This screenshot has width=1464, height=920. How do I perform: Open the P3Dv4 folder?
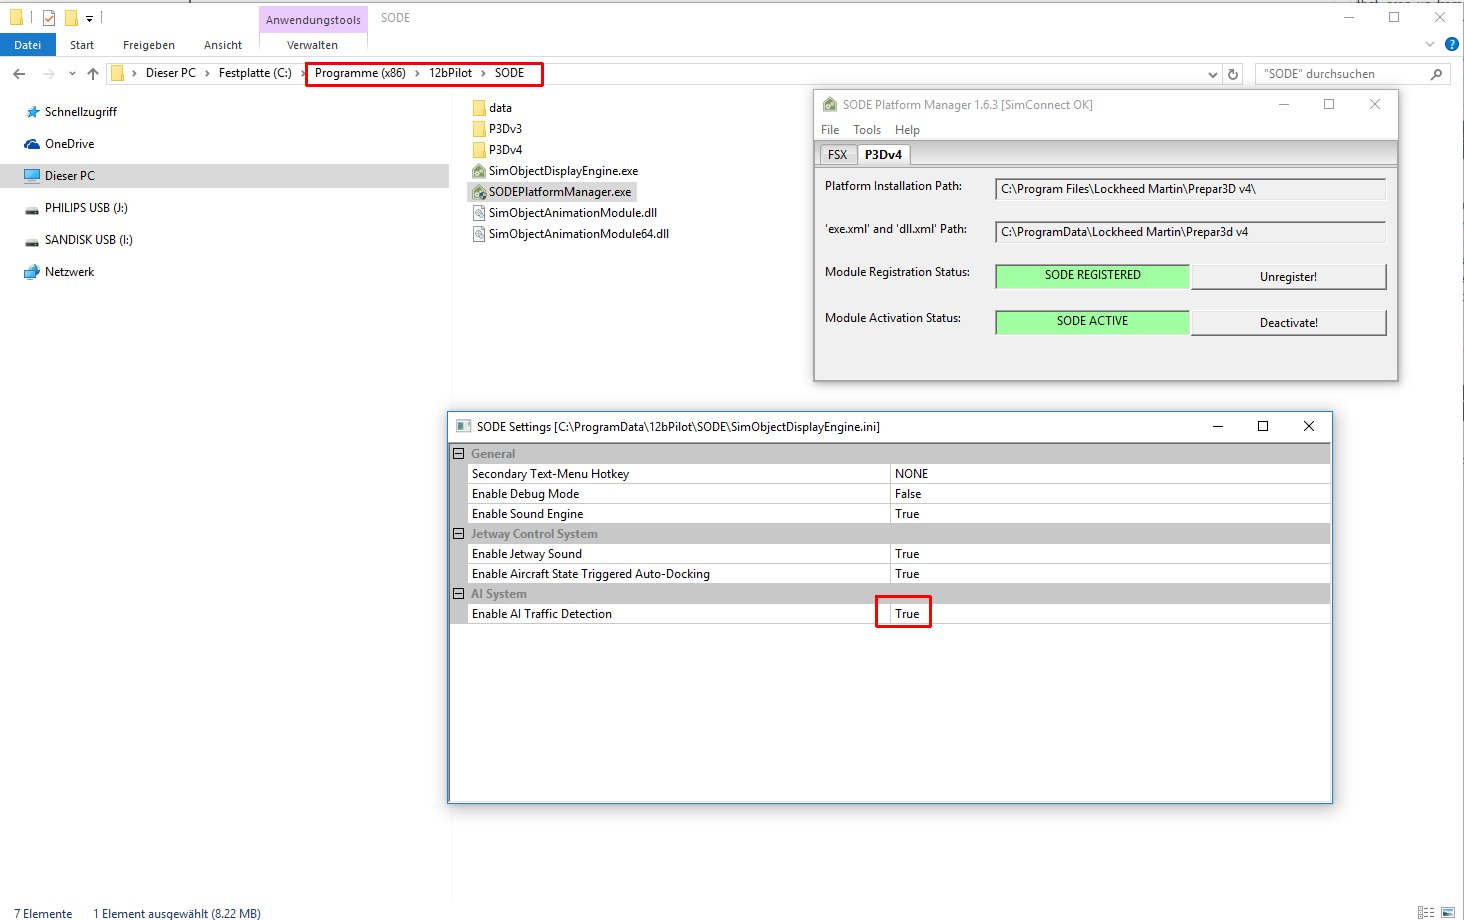497,150
